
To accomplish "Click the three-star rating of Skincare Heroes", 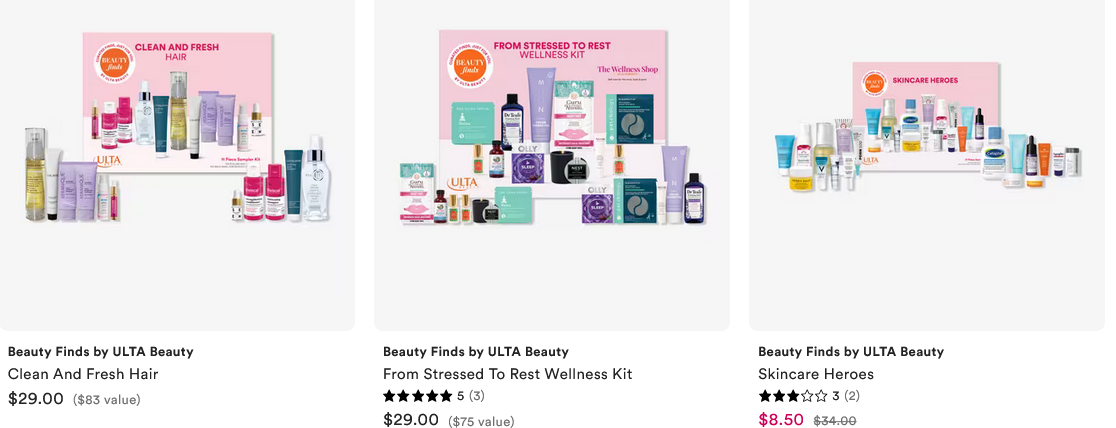I will click(793, 395).
